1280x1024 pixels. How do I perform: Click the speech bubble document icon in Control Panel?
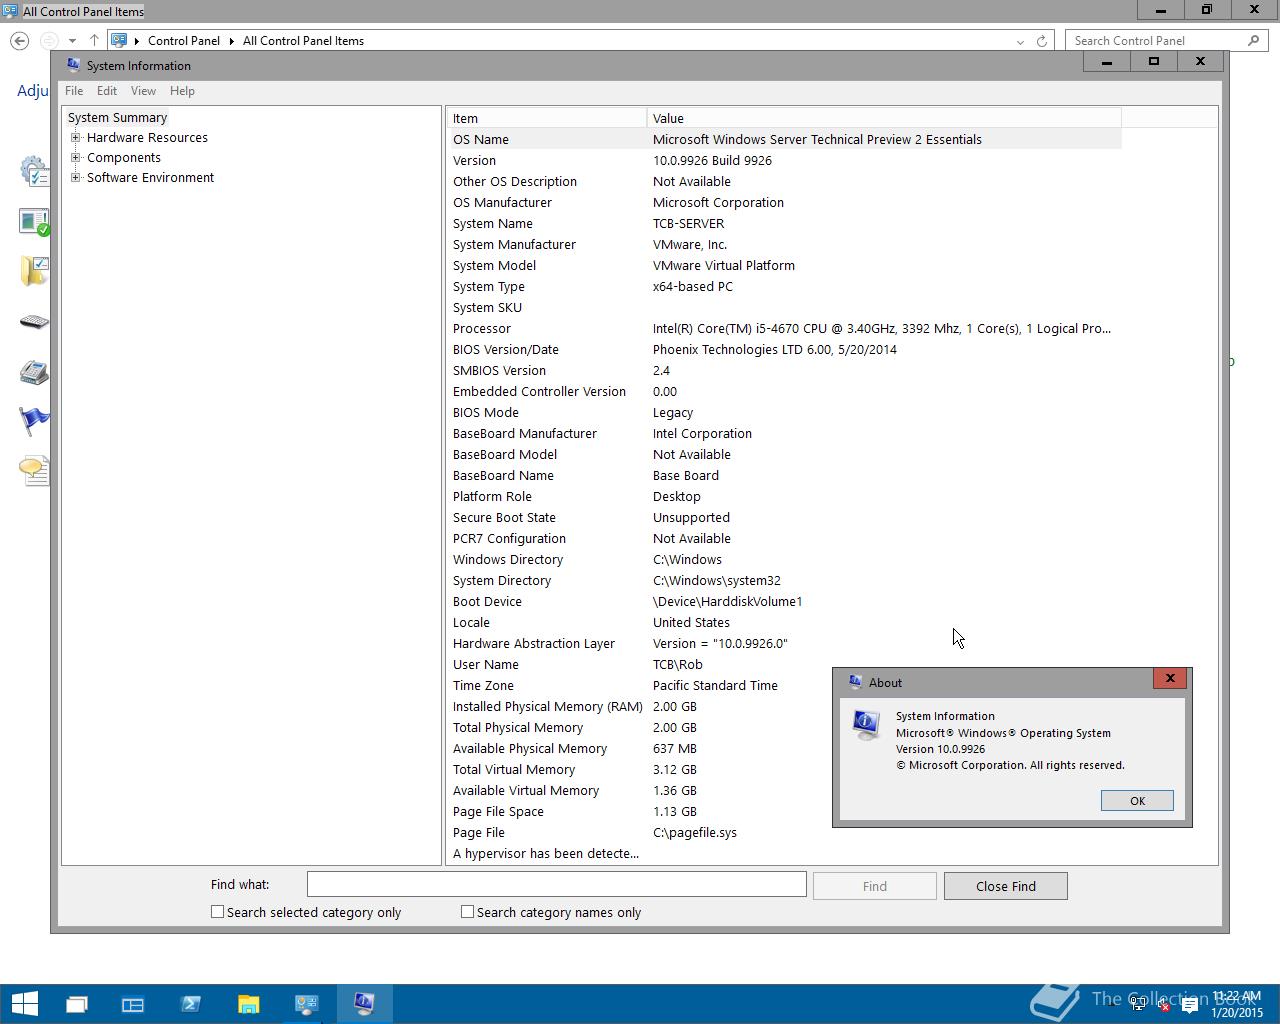[x=34, y=471]
